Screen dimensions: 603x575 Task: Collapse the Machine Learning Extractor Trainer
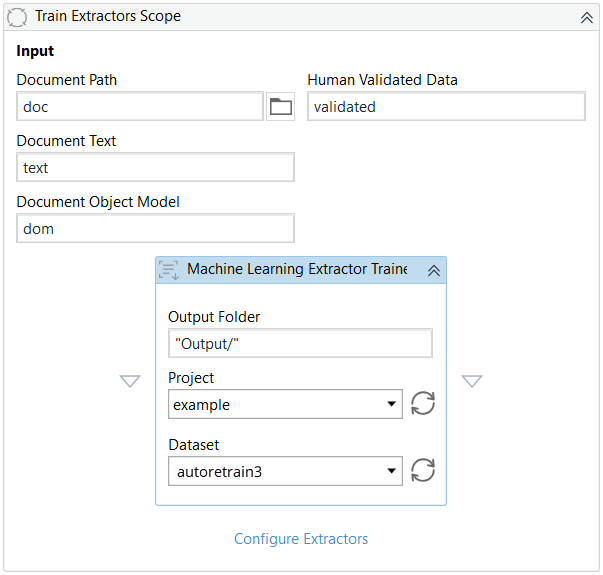(433, 270)
